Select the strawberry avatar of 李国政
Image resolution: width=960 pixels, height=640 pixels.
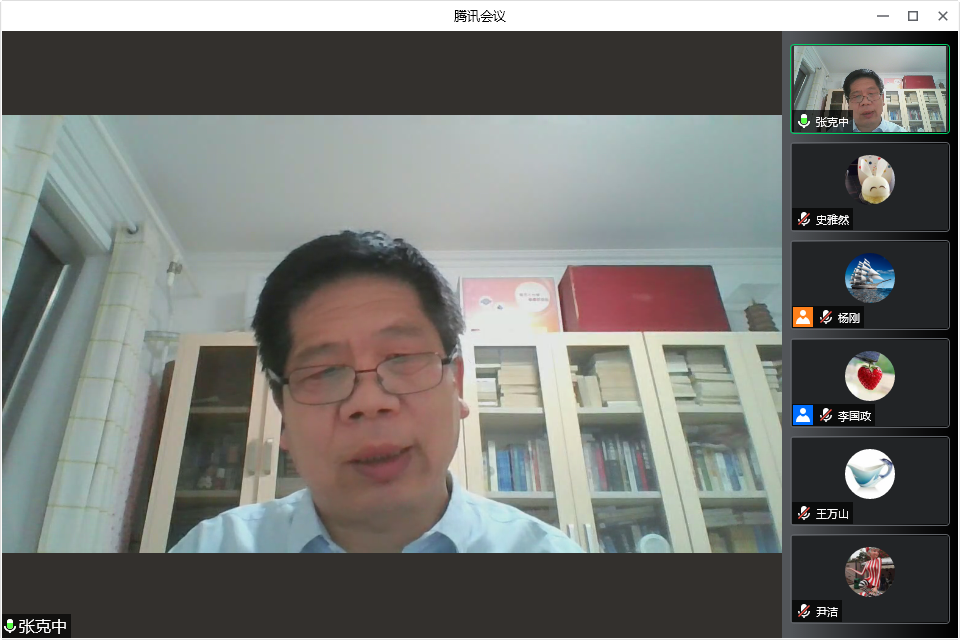pyautogui.click(x=870, y=376)
